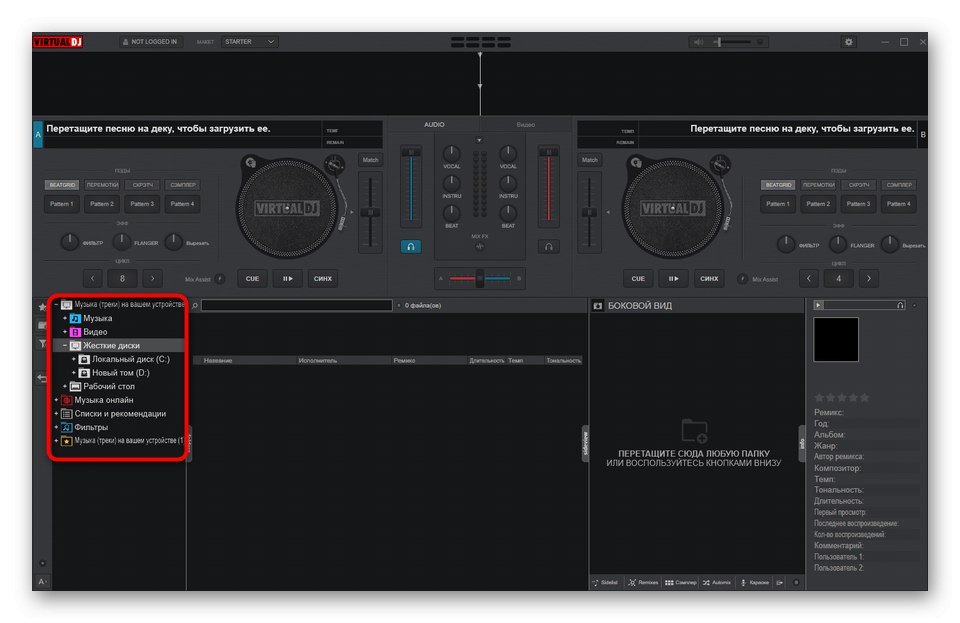This screenshot has height=623, width=960.
Task: Click the NOT LOGGED IN button
Action: pyautogui.click(x=151, y=42)
